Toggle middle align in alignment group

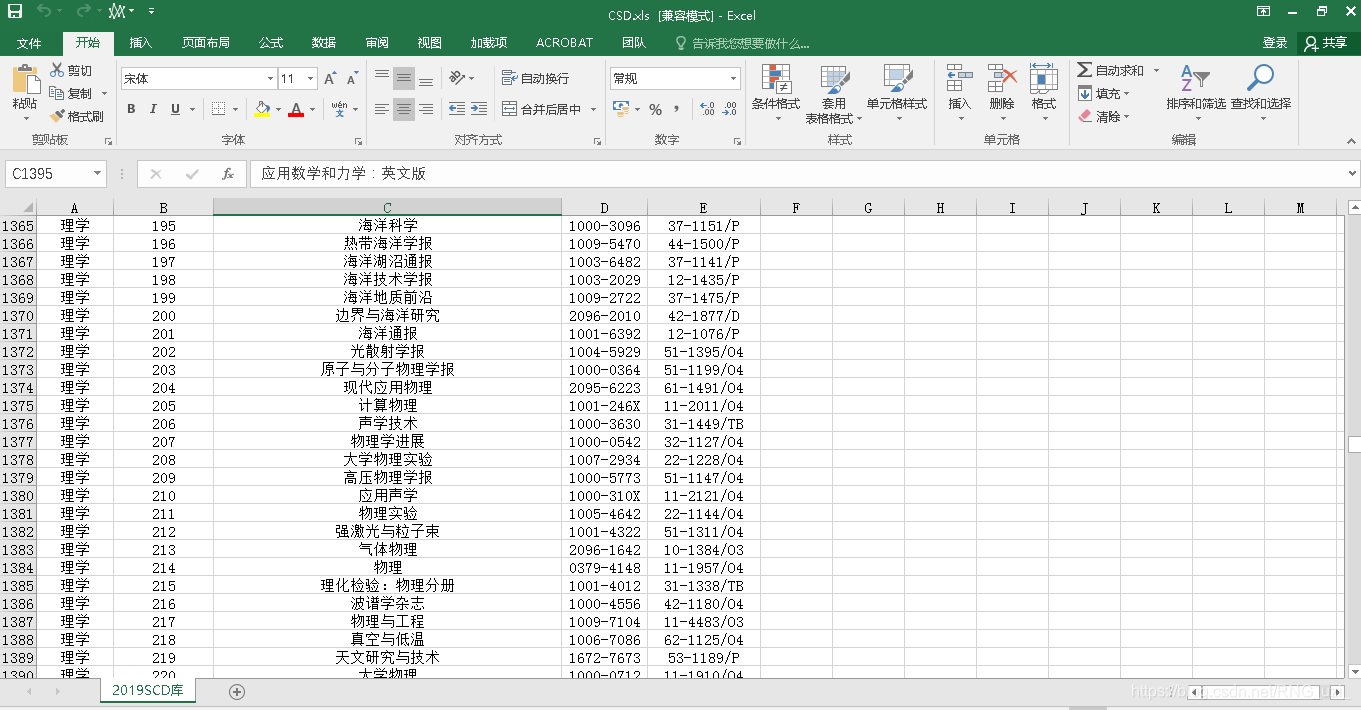click(x=404, y=78)
